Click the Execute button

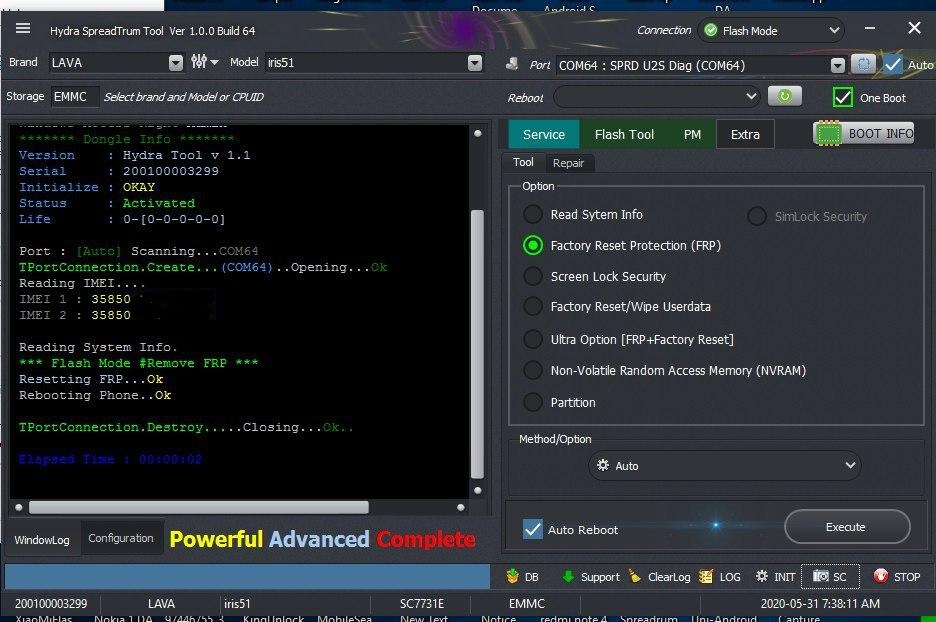click(x=847, y=526)
